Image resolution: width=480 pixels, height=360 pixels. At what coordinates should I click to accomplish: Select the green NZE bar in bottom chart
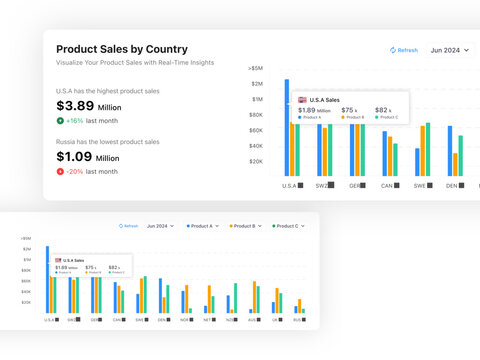235,298
